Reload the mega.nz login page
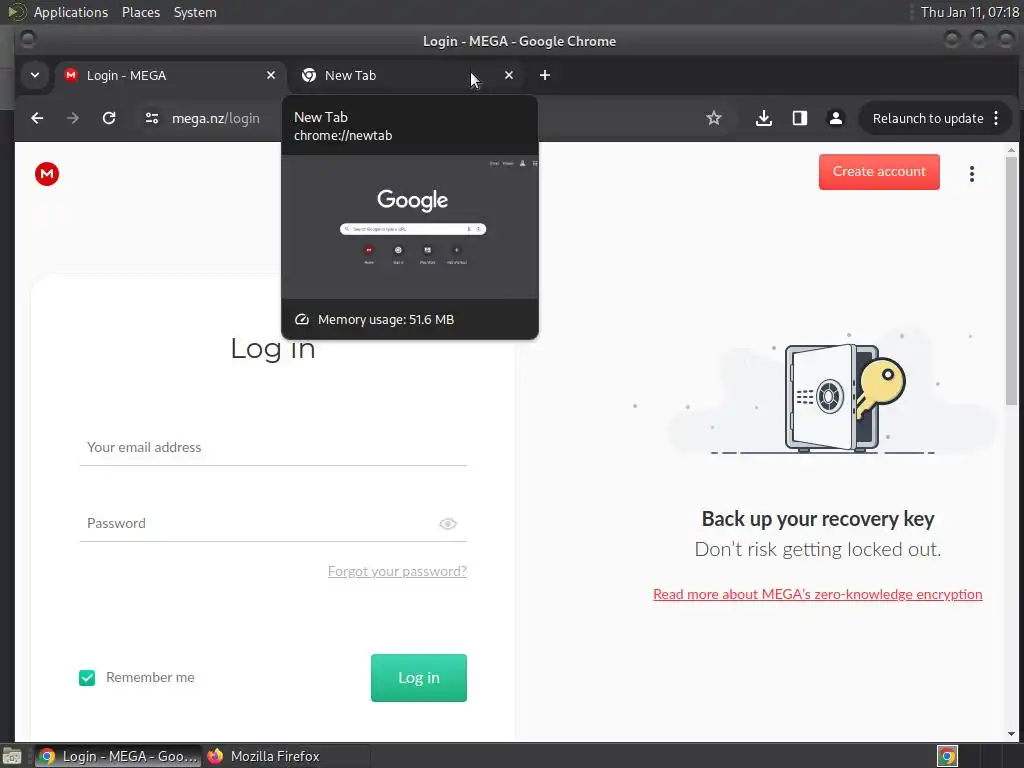This screenshot has width=1024, height=768. pyautogui.click(x=109, y=118)
